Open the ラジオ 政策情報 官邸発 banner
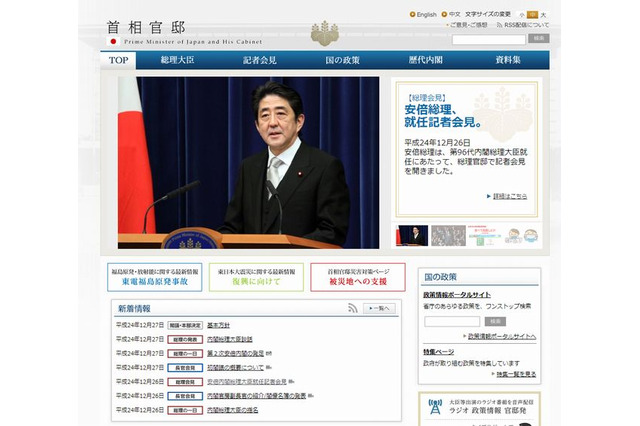This screenshot has height=426, width=640. 480,409
